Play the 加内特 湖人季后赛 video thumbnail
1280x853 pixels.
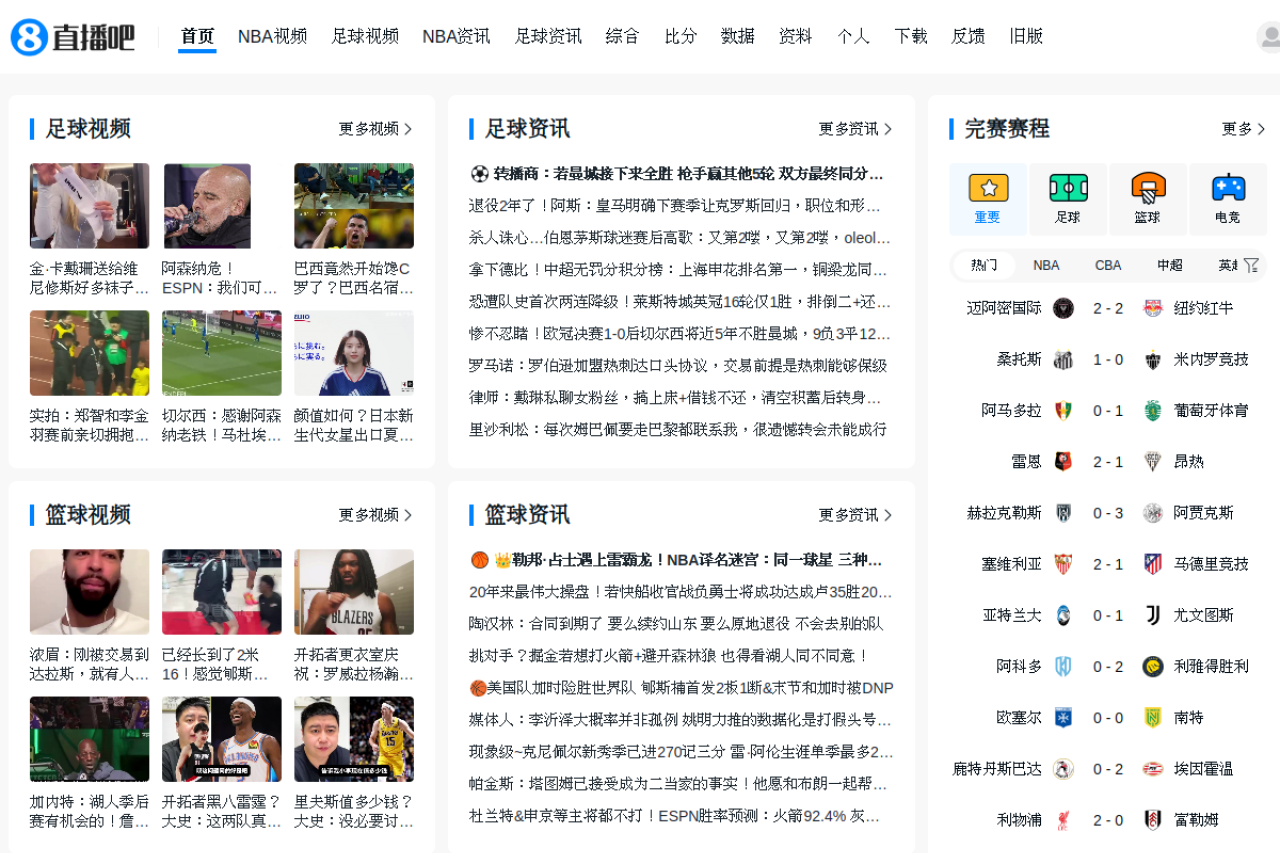coord(90,739)
